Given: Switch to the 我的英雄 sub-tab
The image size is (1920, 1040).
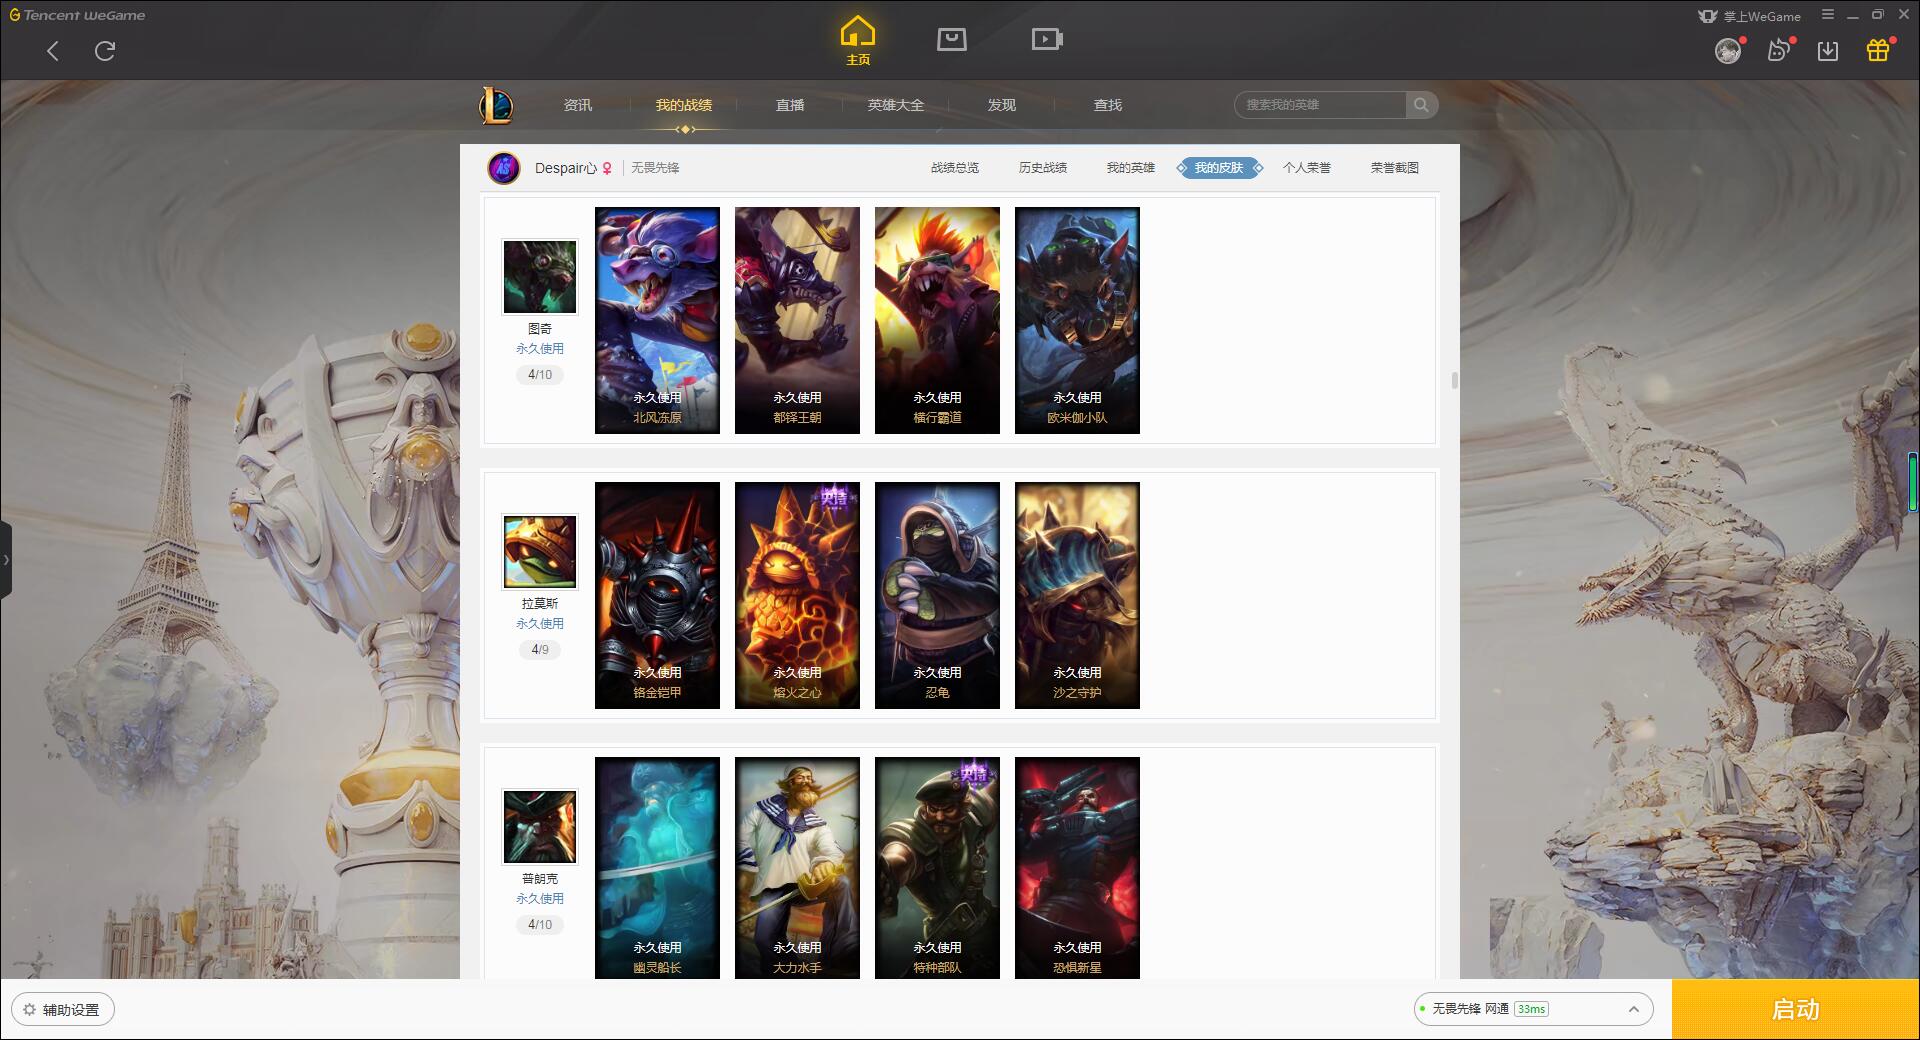Looking at the screenshot, I should (x=1131, y=168).
